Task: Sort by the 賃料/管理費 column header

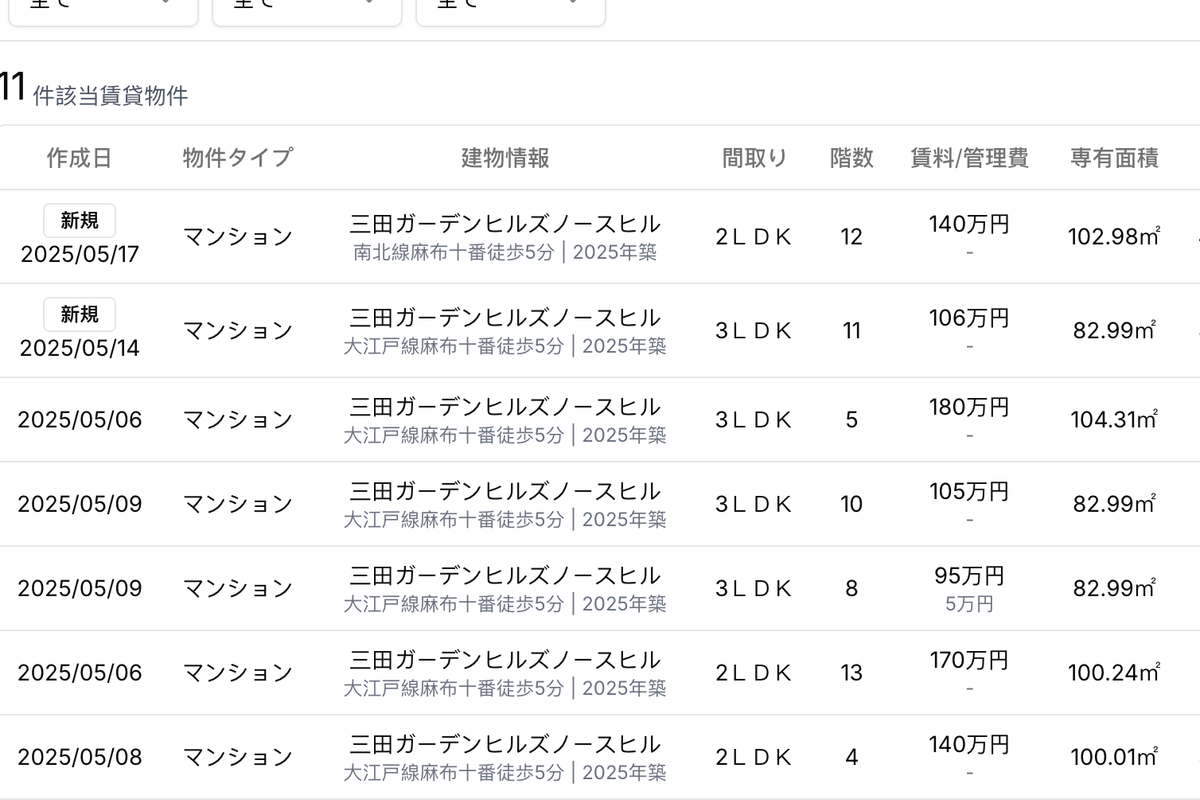Action: point(966,157)
